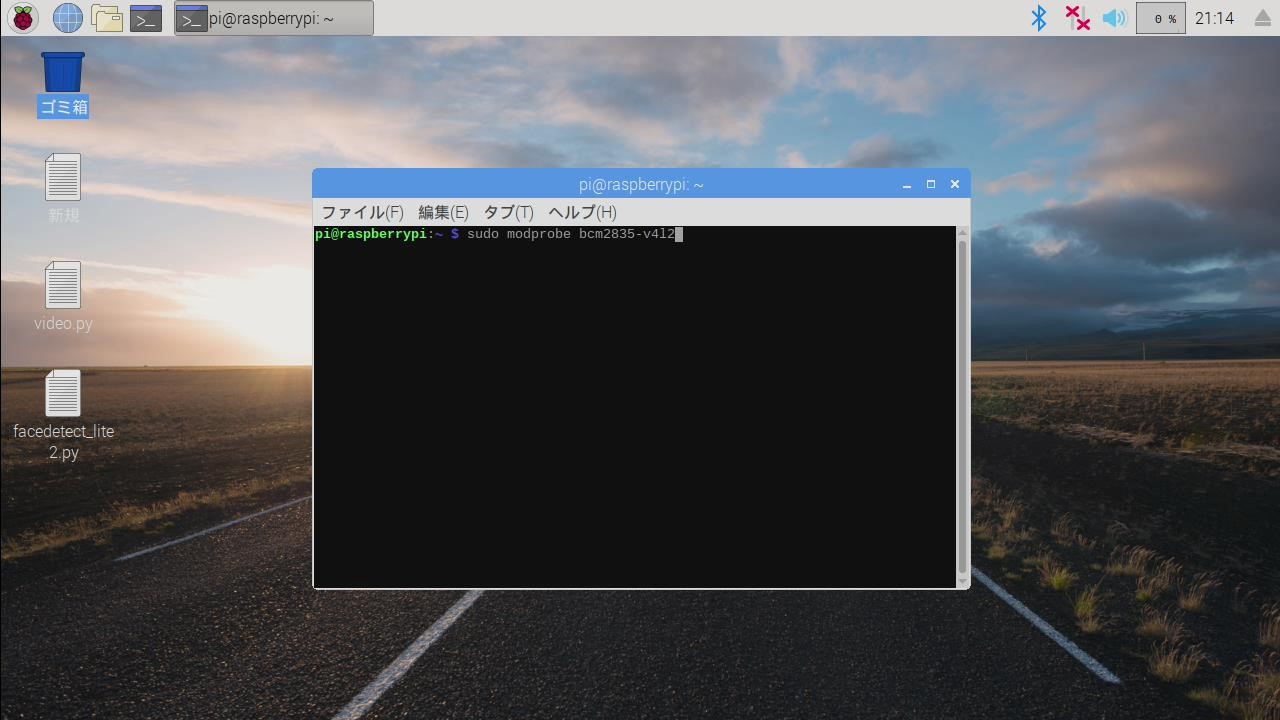Open the volume speaker control
This screenshot has width=1280, height=720.
tap(1114, 18)
